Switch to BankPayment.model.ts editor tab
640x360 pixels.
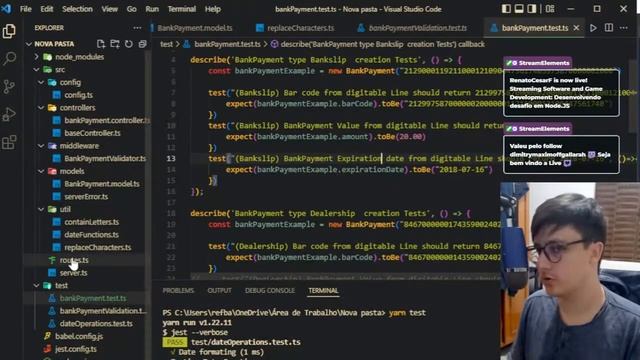click(194, 28)
